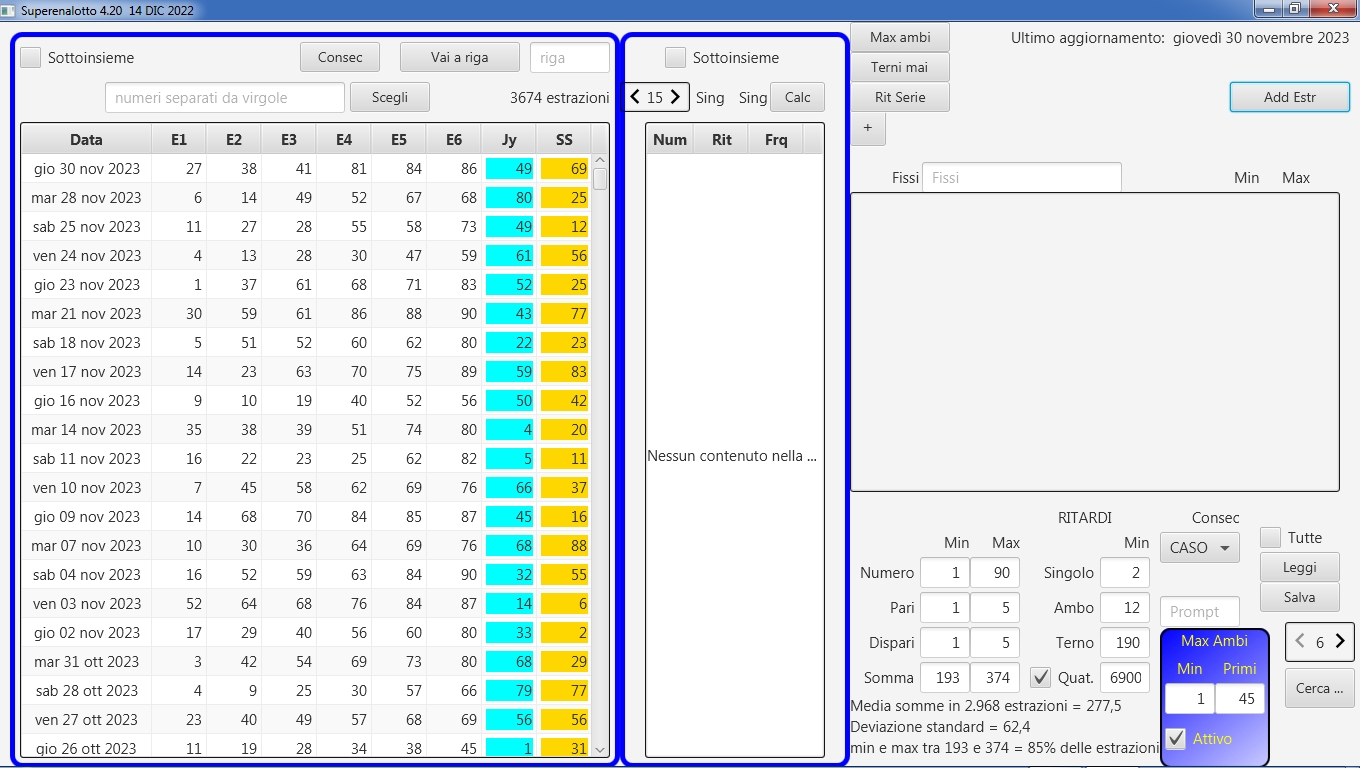Enable the Tutte checkbox
This screenshot has height=768, width=1360.
[1271, 537]
